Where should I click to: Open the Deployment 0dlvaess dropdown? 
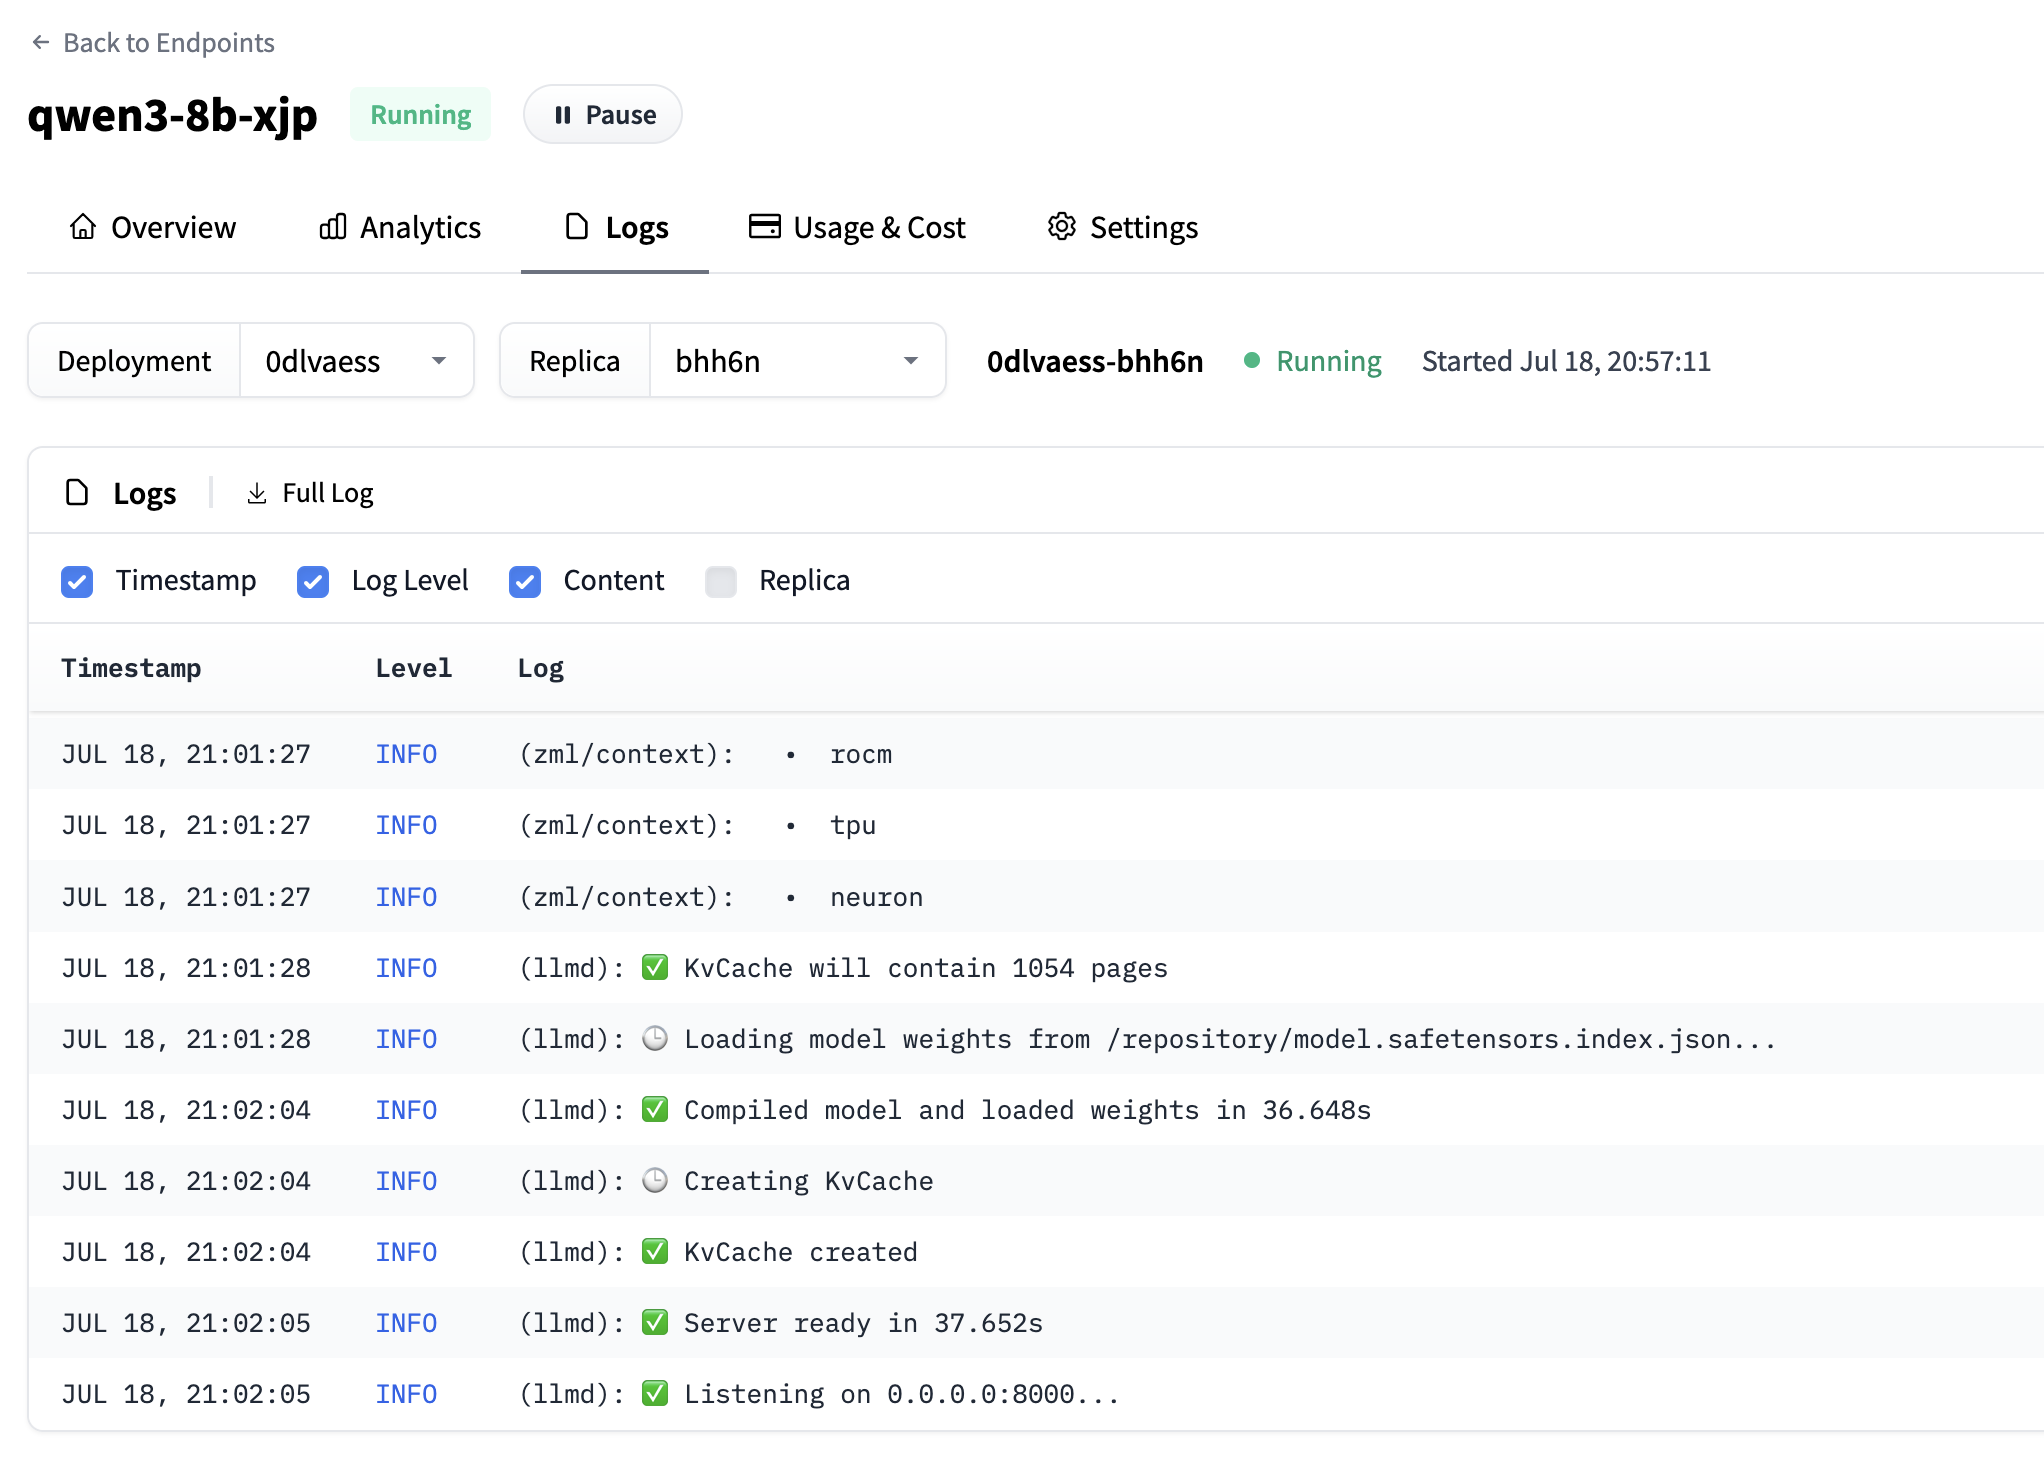click(355, 361)
